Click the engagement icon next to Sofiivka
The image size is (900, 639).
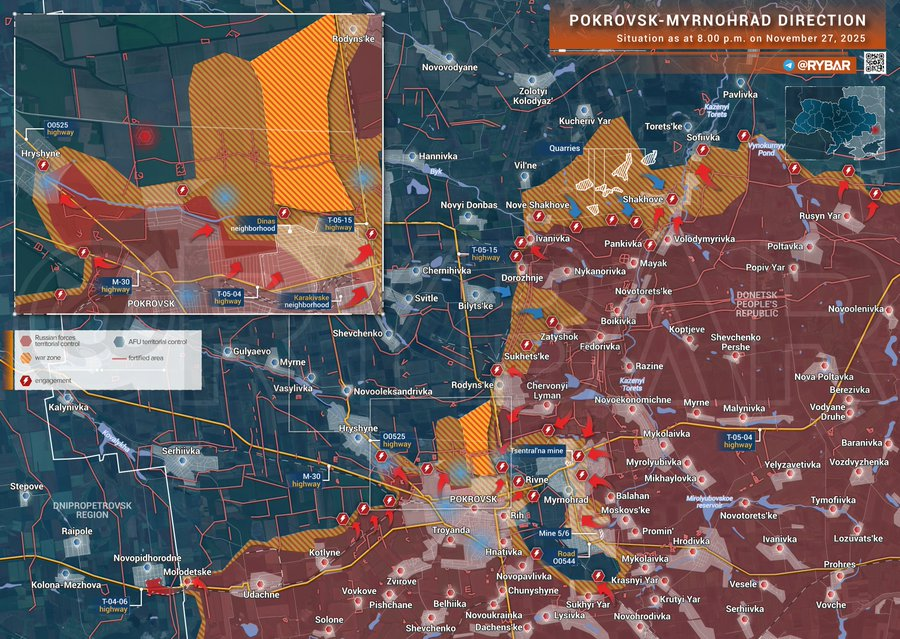pyautogui.click(x=703, y=150)
